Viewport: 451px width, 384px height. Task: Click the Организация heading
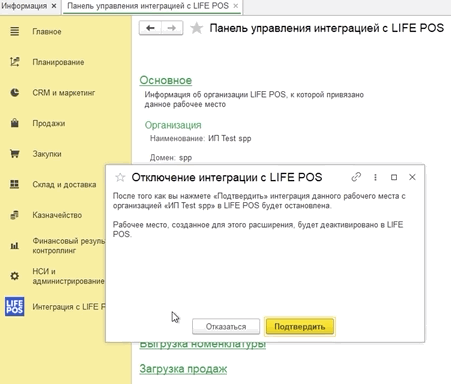coord(173,125)
